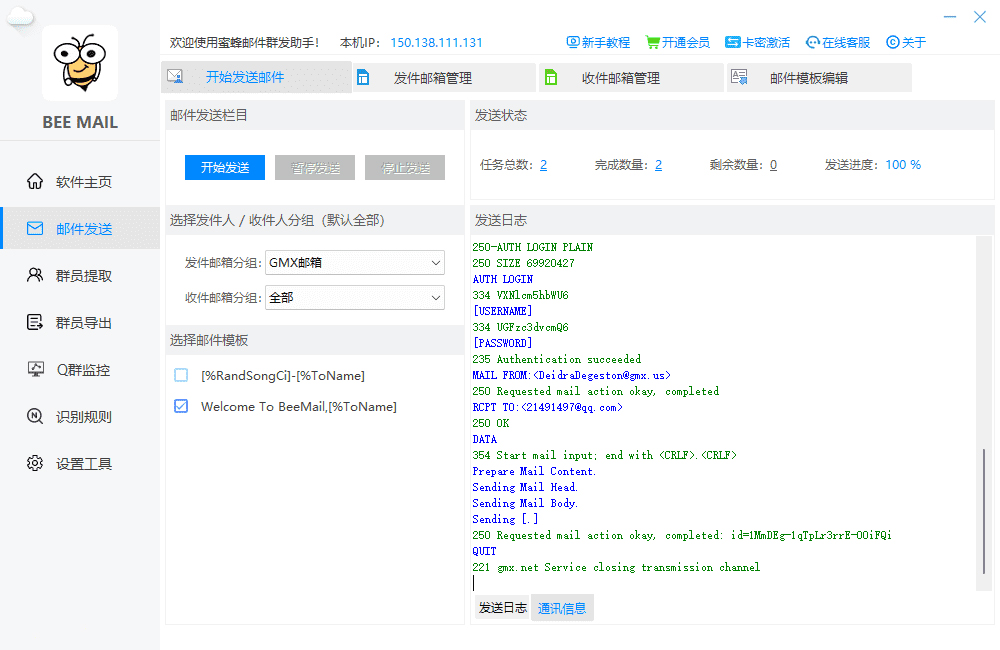Select the 发送日志 bottom tab
Image resolution: width=1000 pixels, height=650 pixels.
[x=503, y=607]
